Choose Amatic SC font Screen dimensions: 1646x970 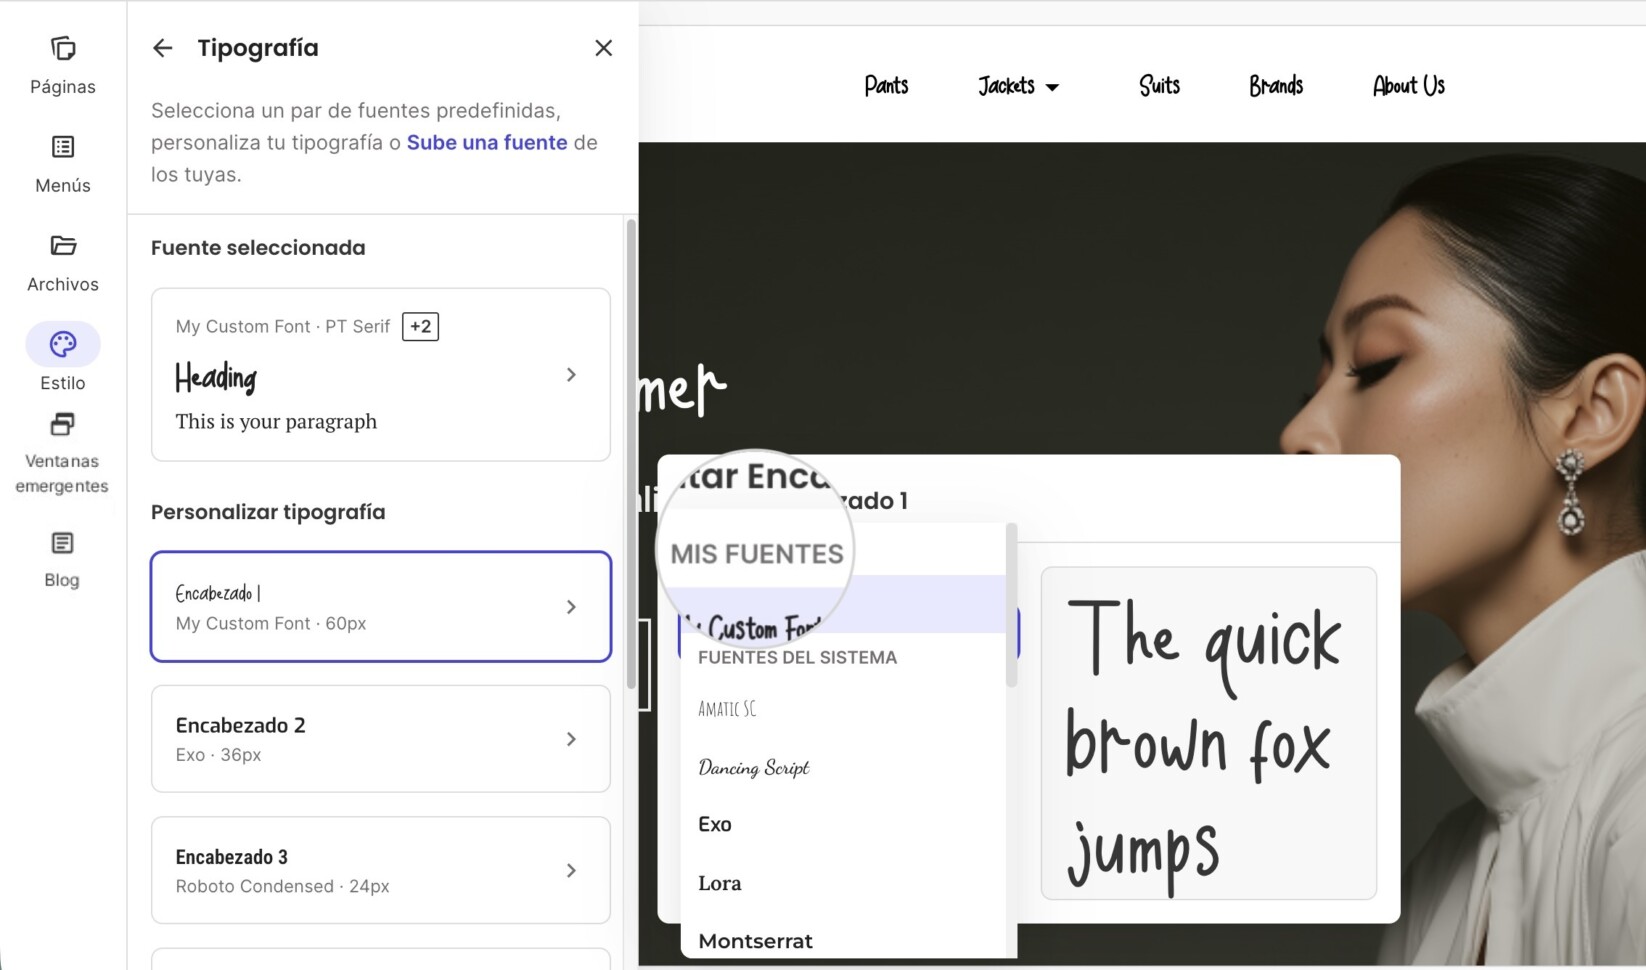coord(727,709)
